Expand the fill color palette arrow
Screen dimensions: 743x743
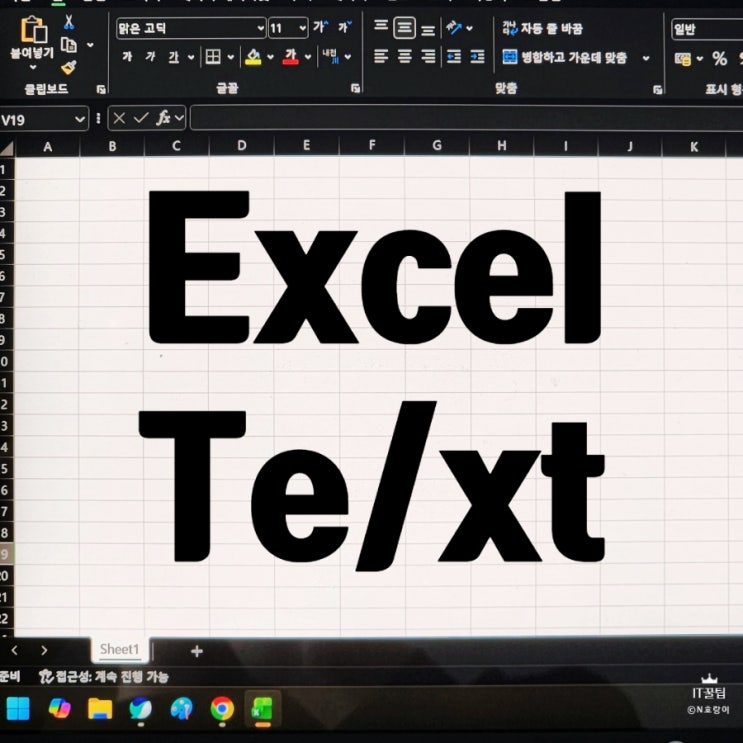coord(271,57)
